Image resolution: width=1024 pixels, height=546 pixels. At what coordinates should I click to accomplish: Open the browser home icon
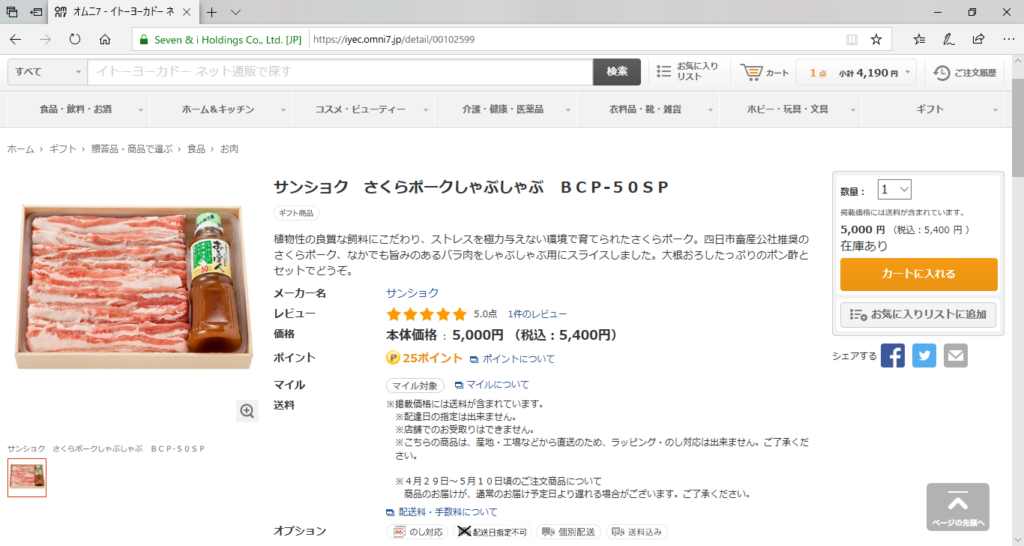pos(105,39)
